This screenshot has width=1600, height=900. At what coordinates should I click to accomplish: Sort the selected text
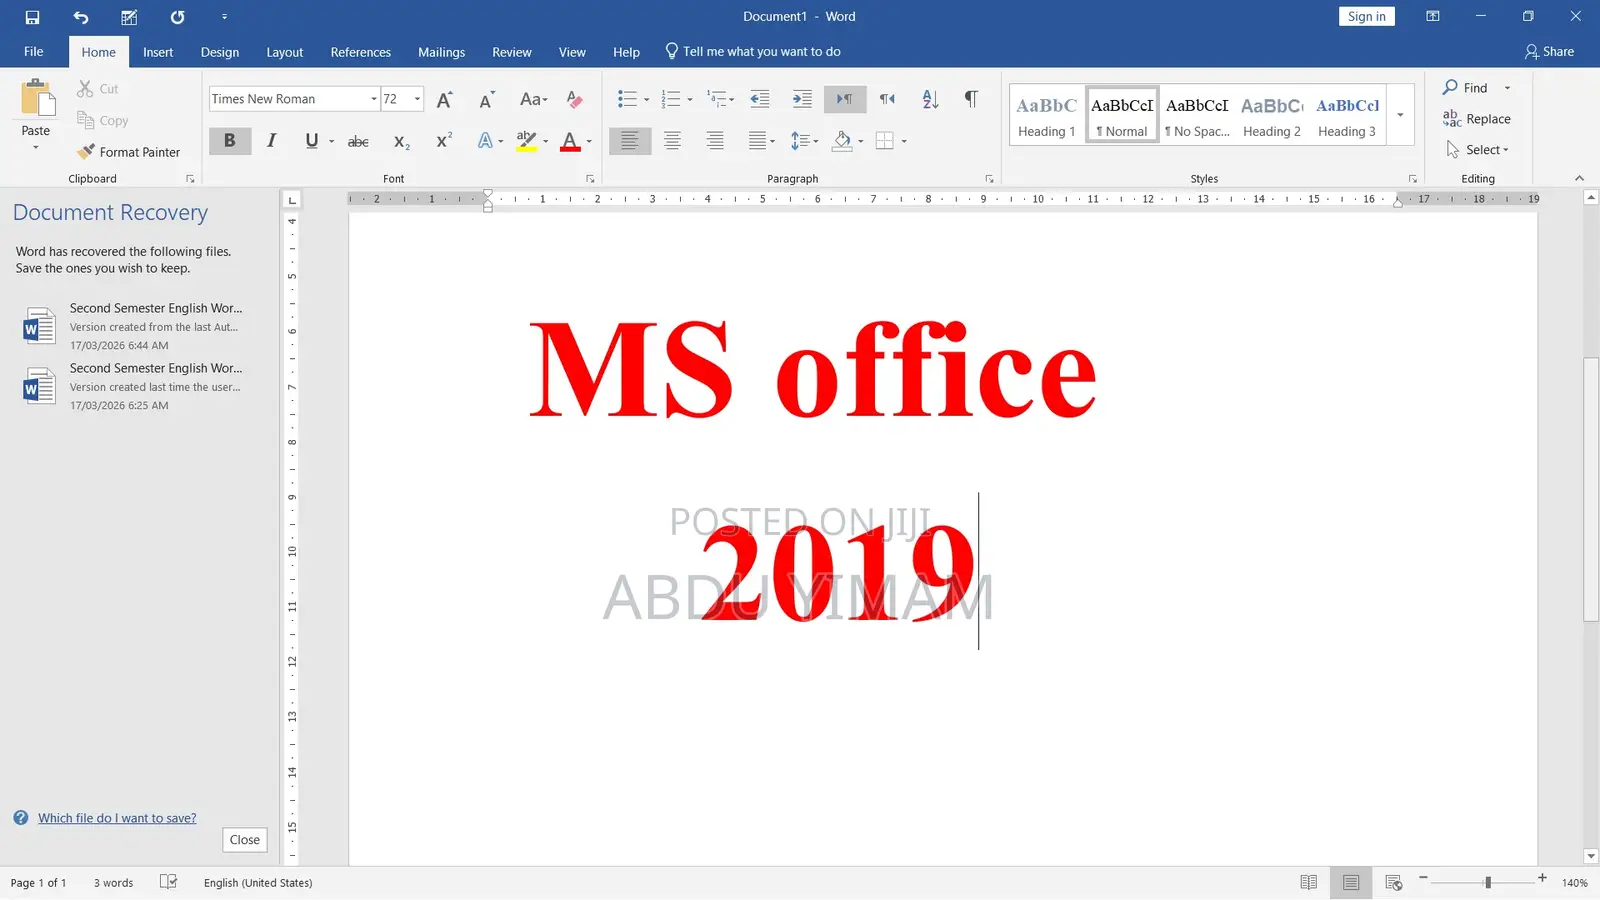coord(930,99)
